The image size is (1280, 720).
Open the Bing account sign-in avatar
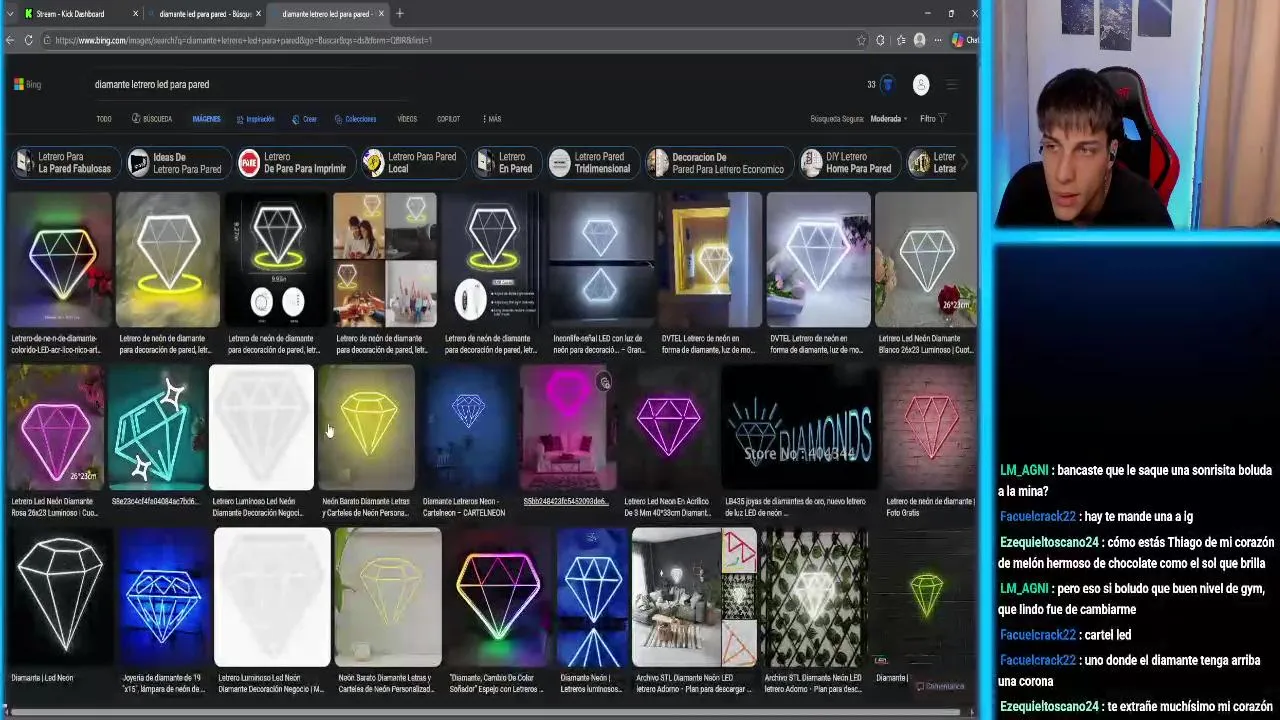[921, 85]
